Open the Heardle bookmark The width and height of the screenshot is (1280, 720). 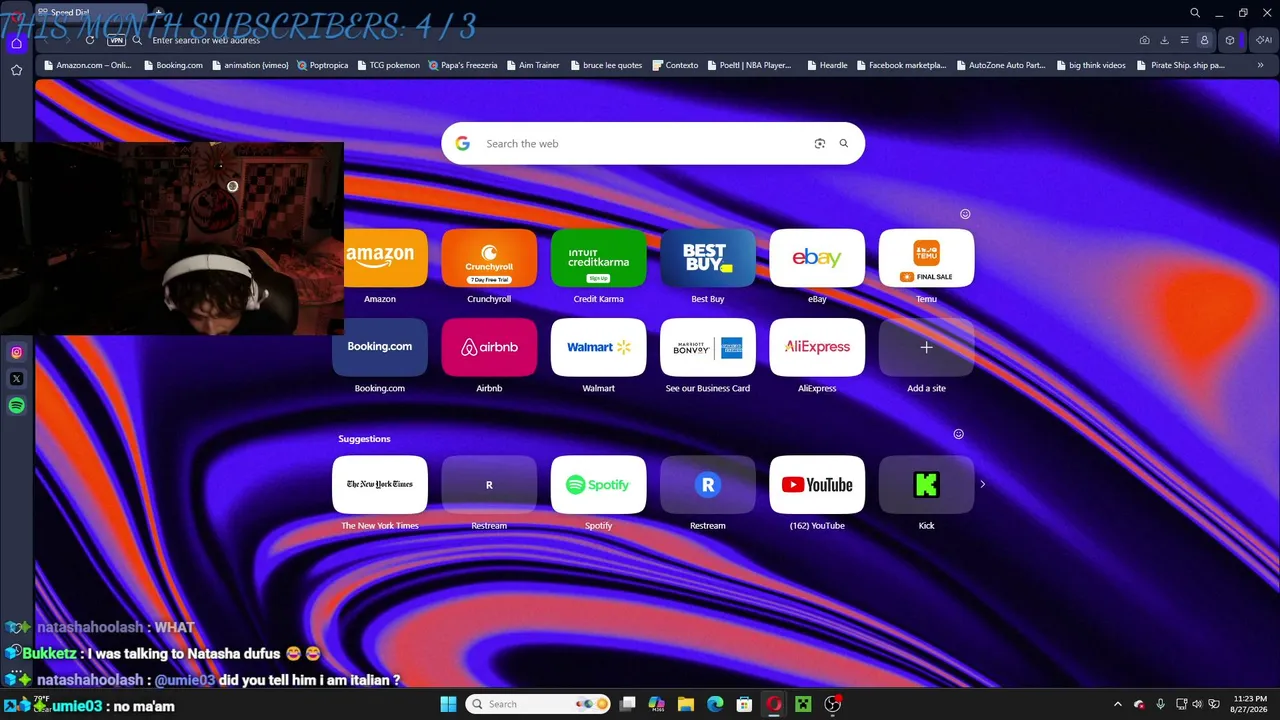826,65
